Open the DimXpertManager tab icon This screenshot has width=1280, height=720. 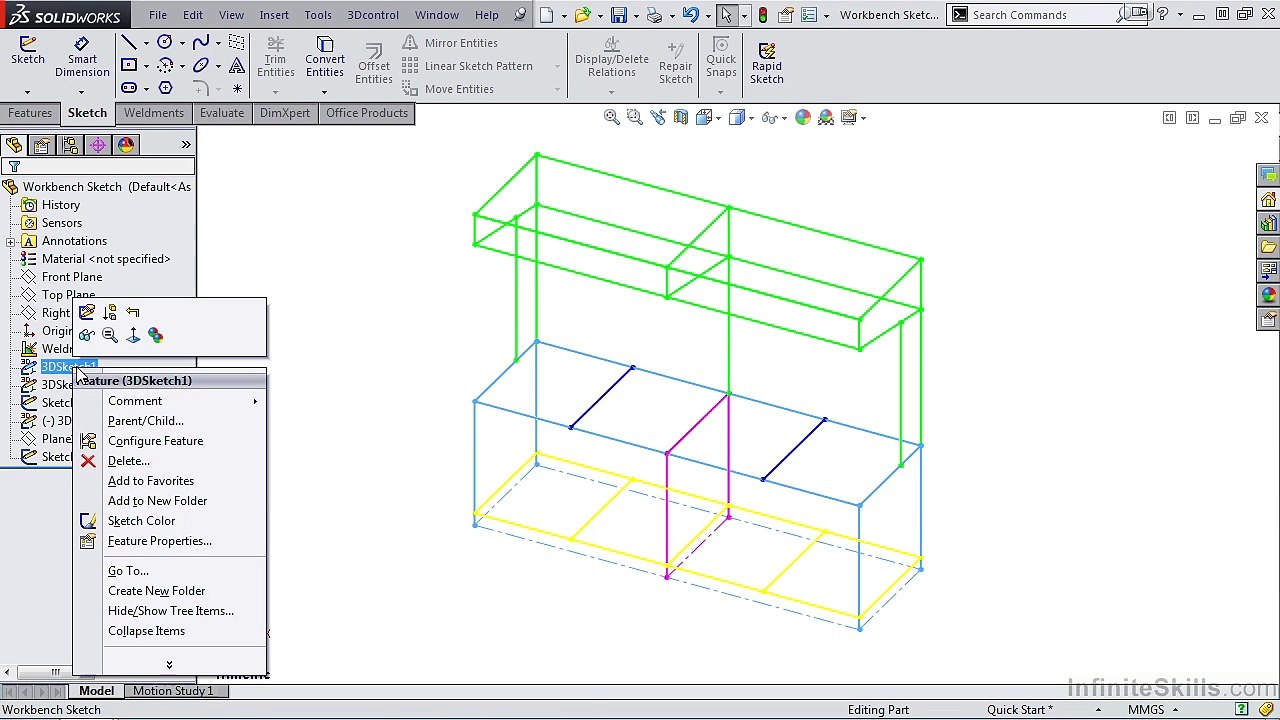click(98, 145)
